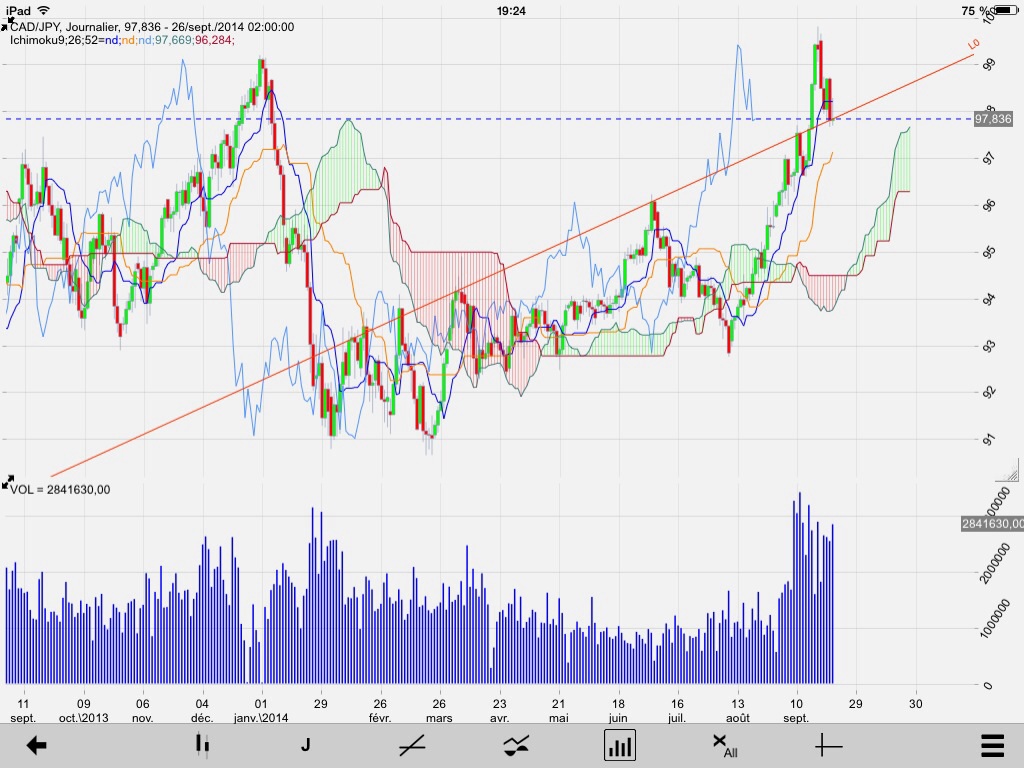
Task: Tap the 95 price axis label
Action: tap(990, 252)
